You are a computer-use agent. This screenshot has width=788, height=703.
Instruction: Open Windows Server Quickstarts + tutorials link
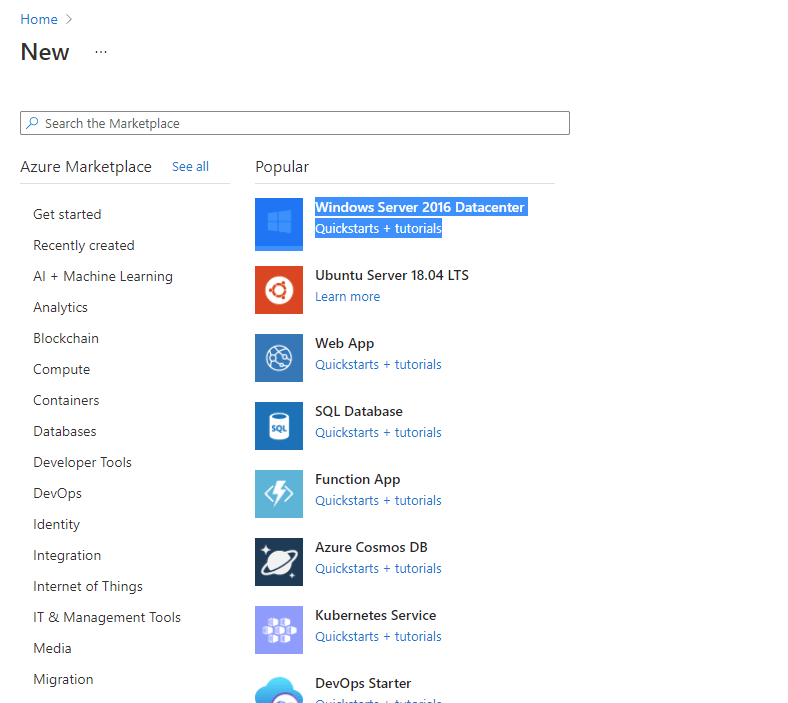click(x=378, y=229)
